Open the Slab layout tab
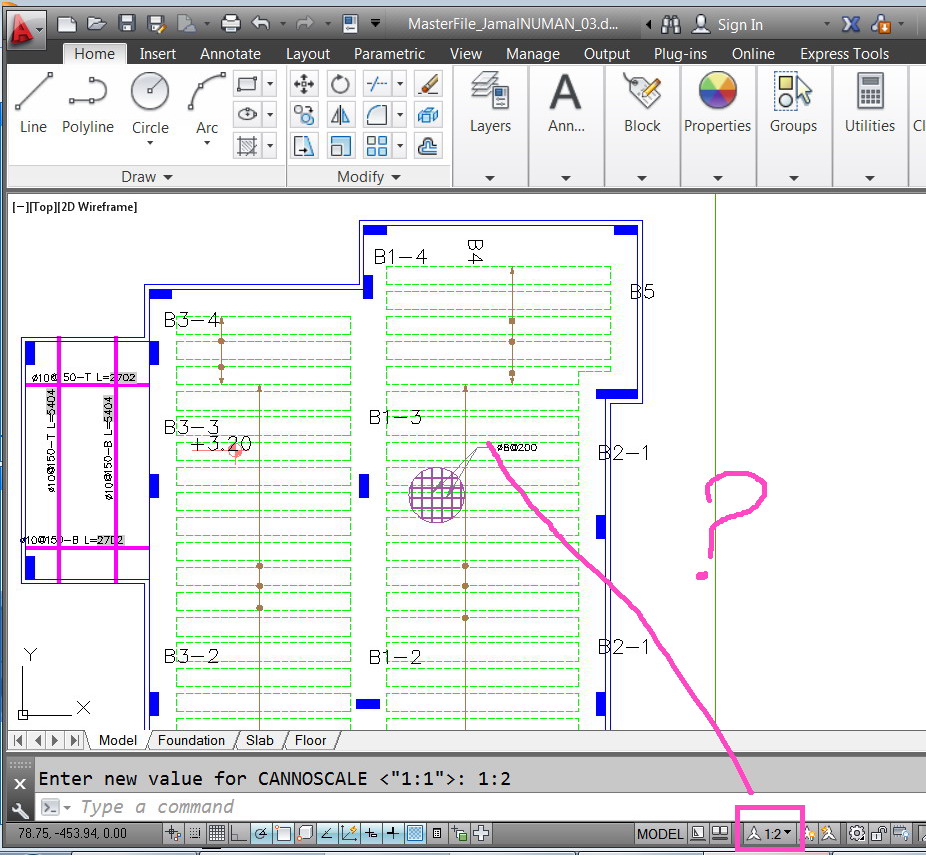The height and width of the screenshot is (855, 926). point(259,740)
